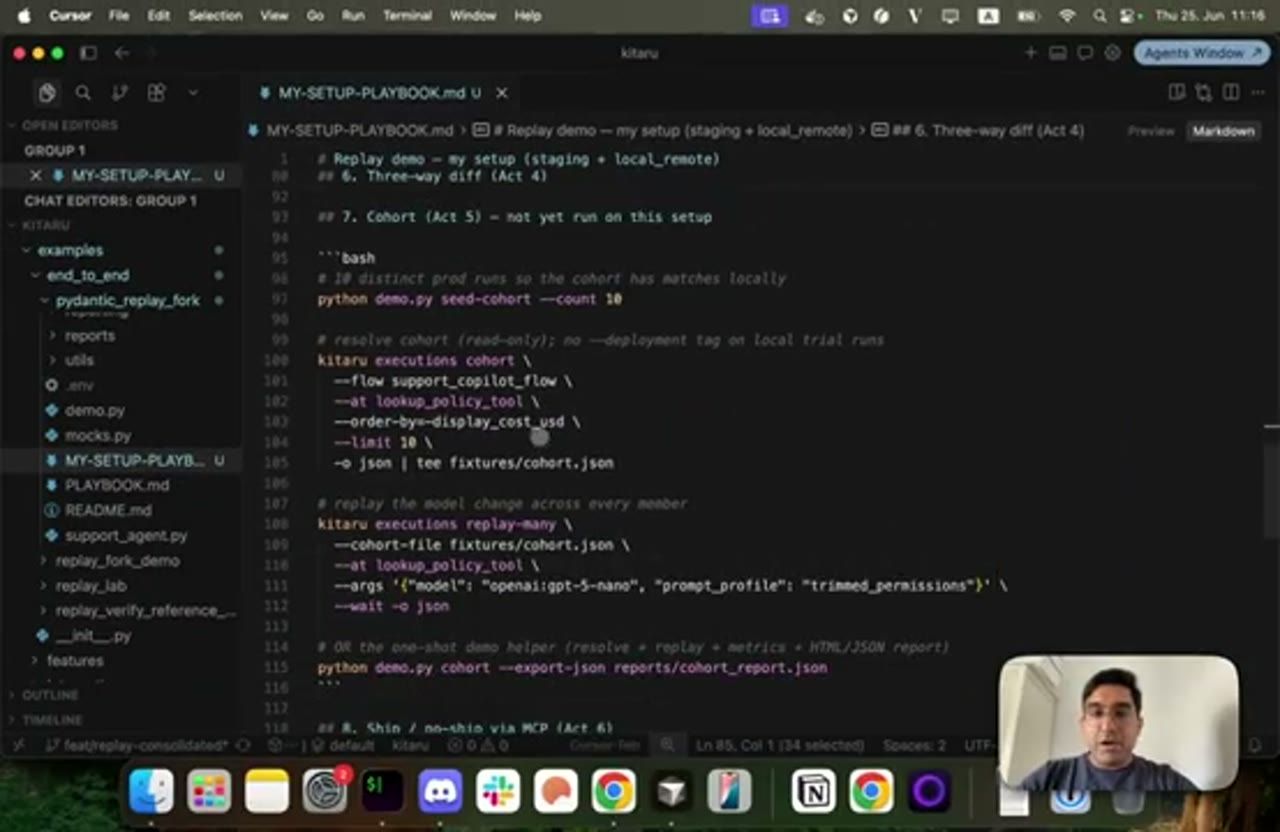Open the Selection menu
The width and height of the screenshot is (1280, 832).
[x=215, y=16]
